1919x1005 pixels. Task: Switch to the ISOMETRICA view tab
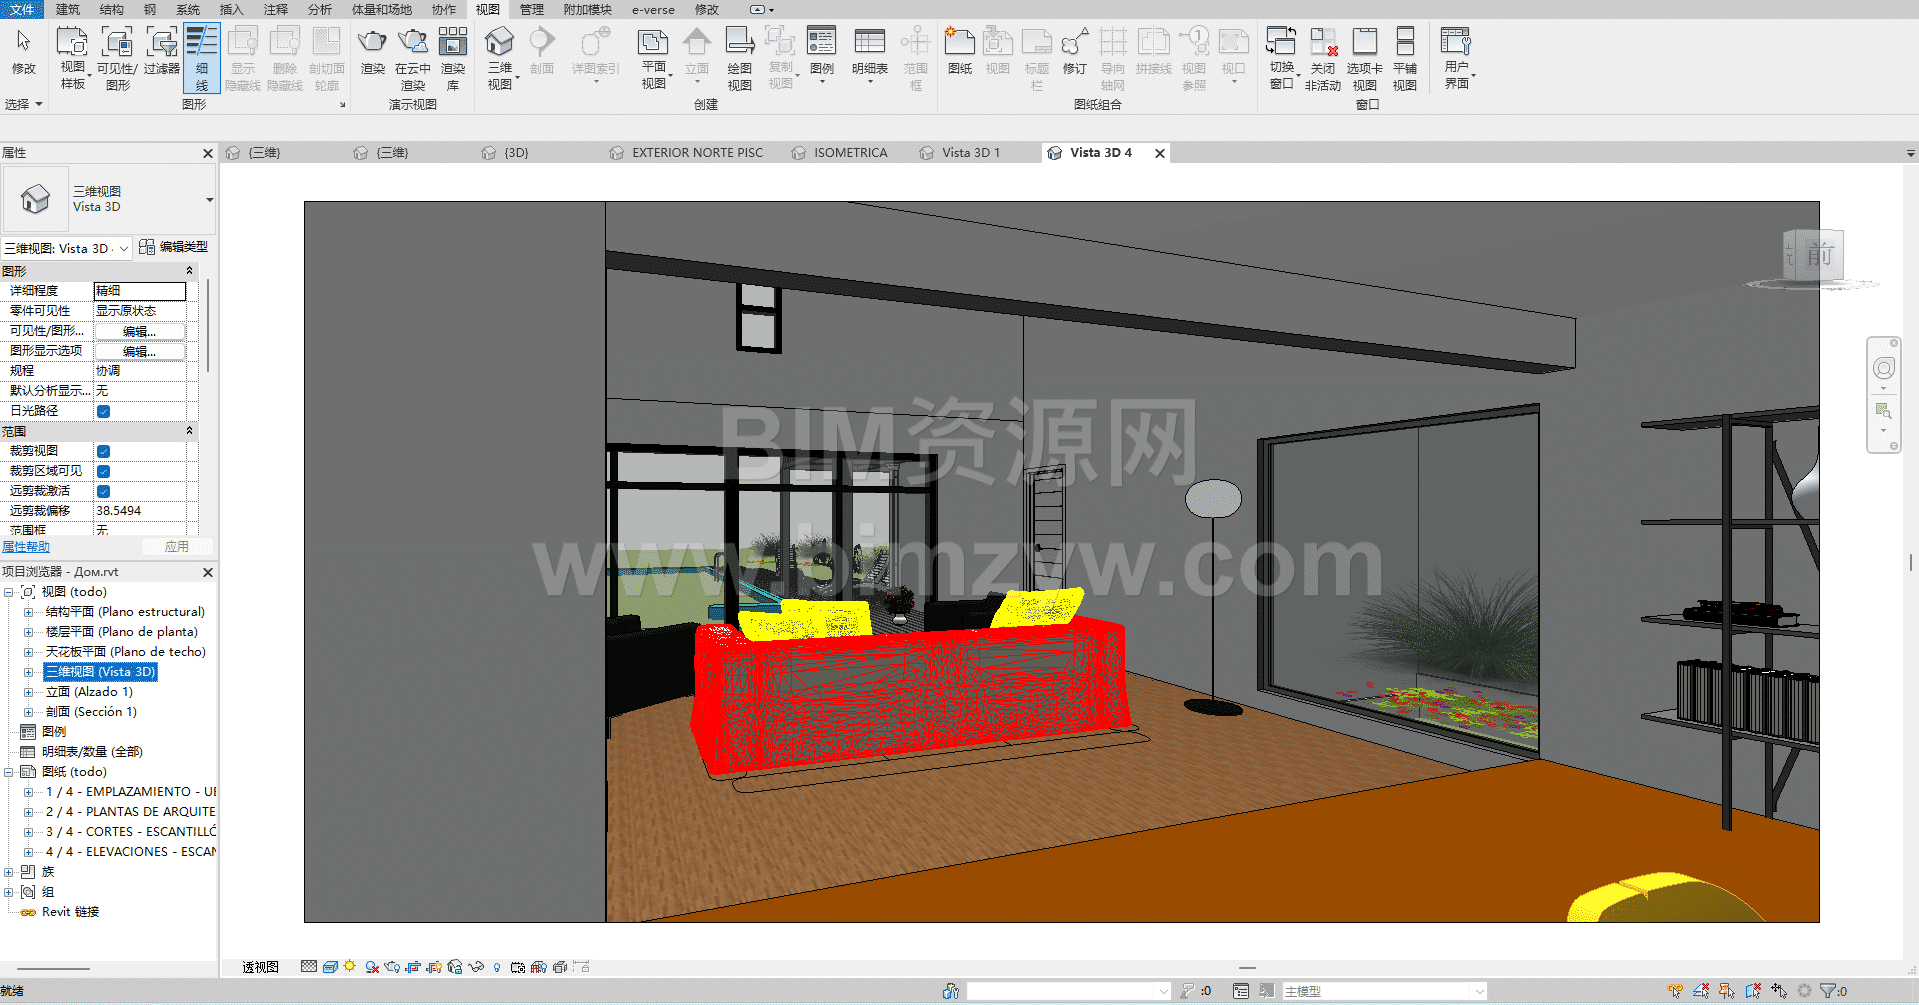[x=850, y=153]
